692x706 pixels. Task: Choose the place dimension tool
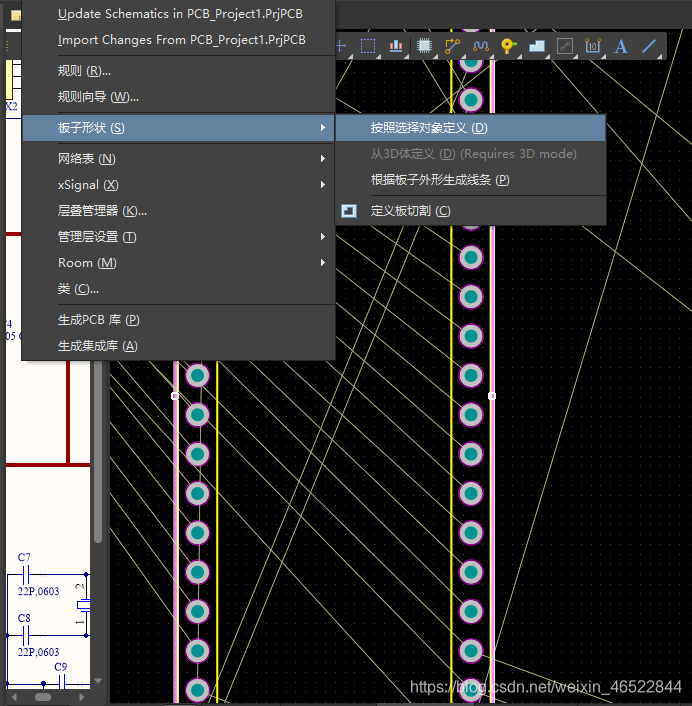point(592,46)
